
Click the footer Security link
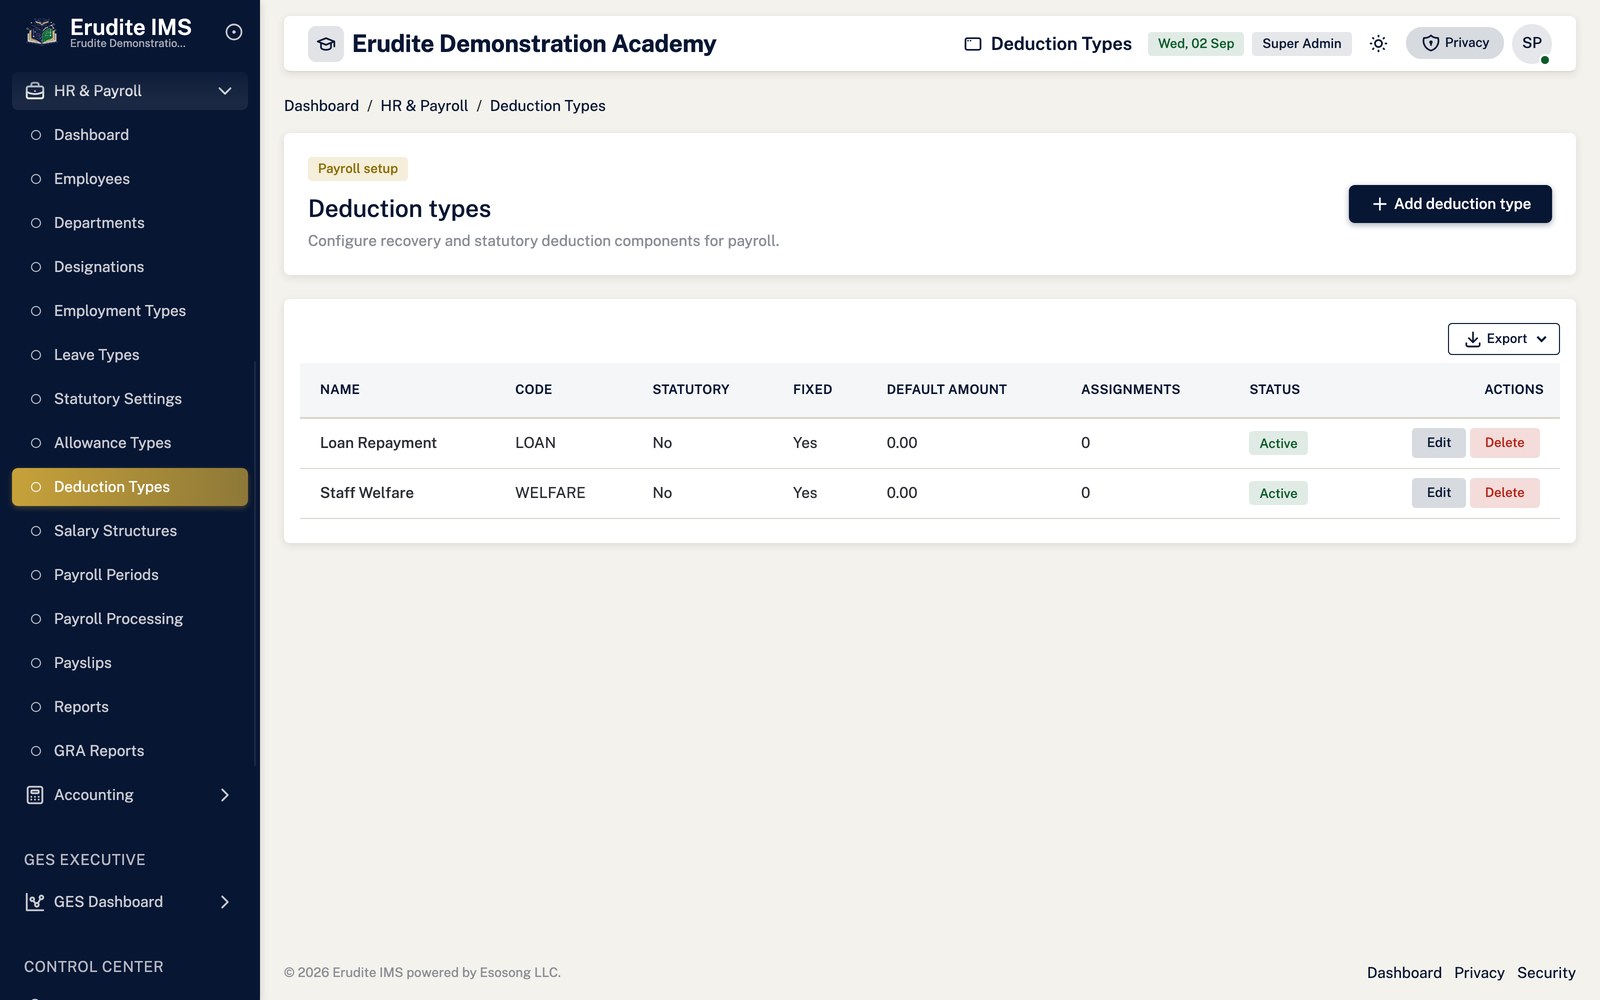point(1546,973)
